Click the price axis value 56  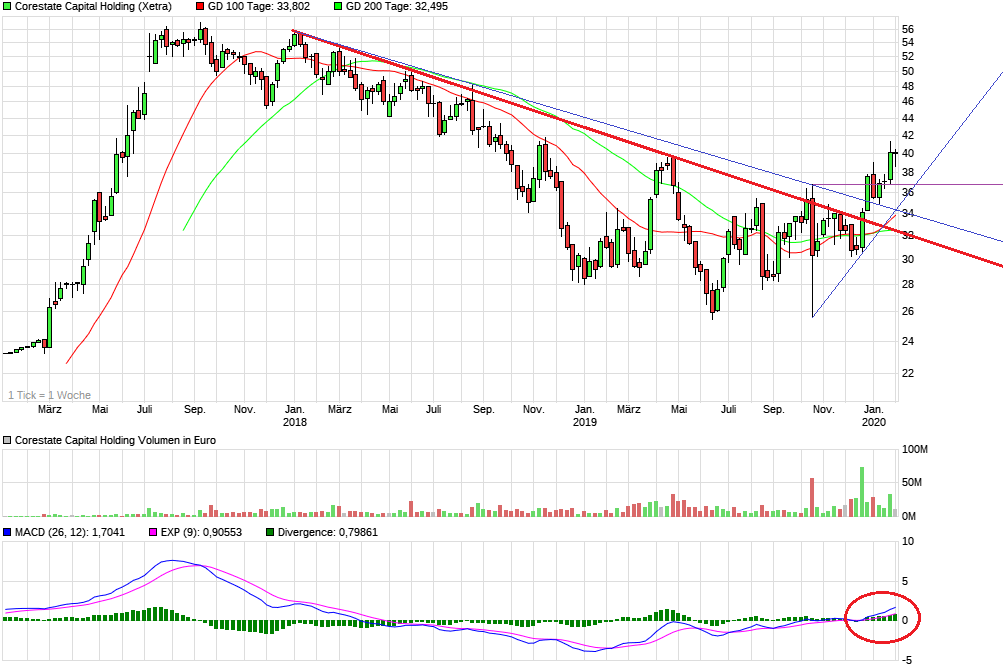pos(908,29)
